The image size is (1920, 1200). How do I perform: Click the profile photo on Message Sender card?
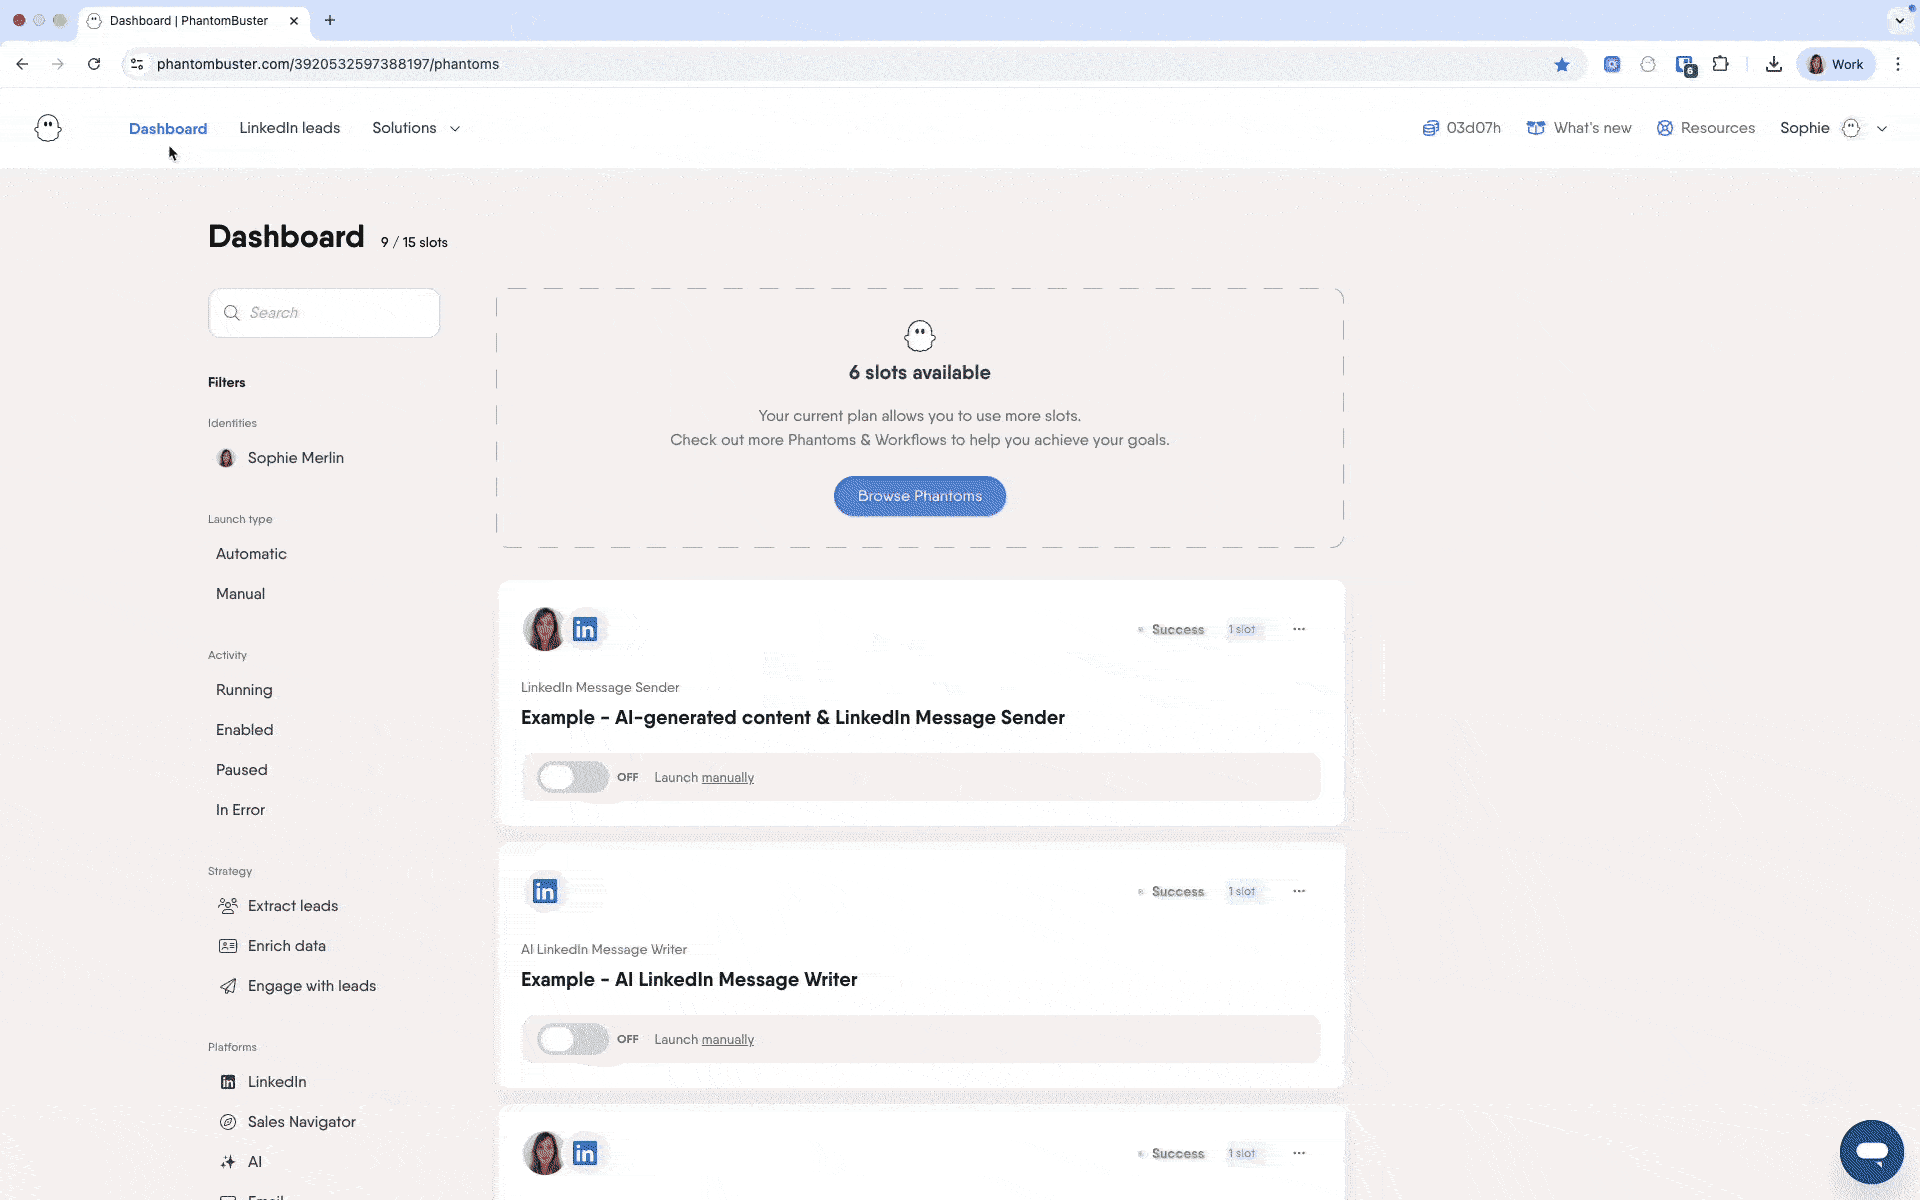coord(544,629)
